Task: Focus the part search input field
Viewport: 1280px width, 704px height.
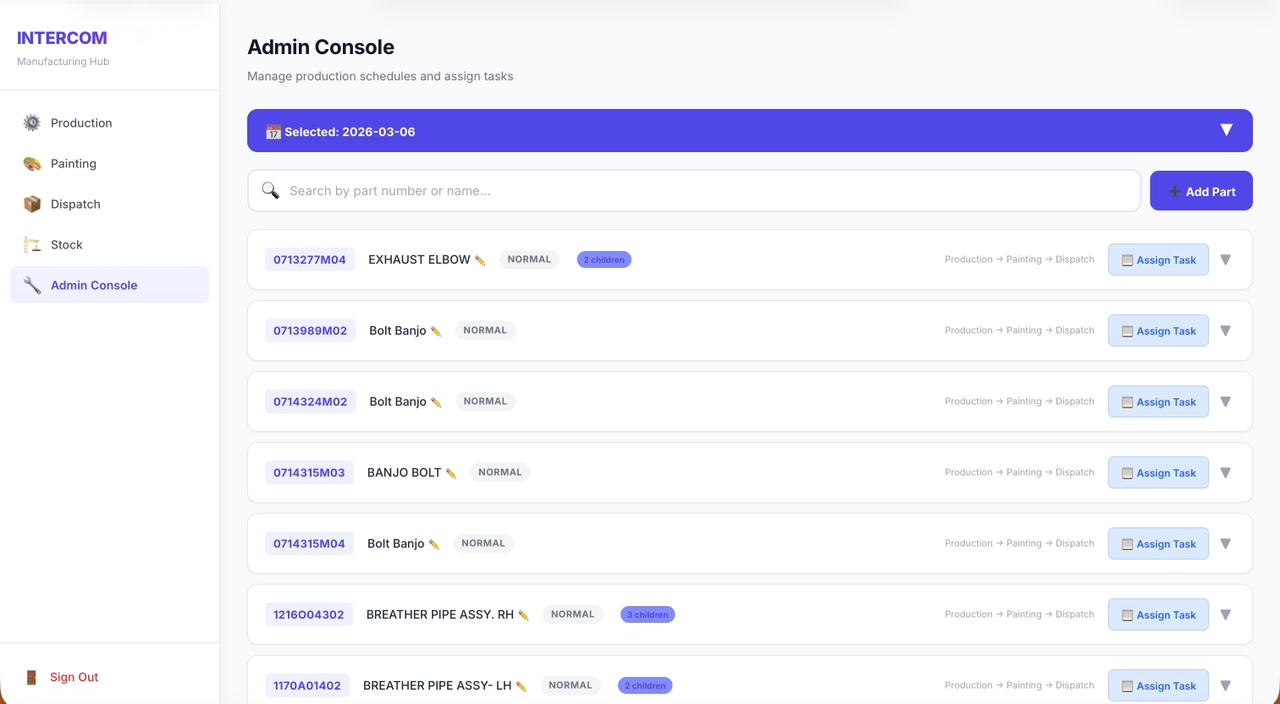Action: point(694,191)
